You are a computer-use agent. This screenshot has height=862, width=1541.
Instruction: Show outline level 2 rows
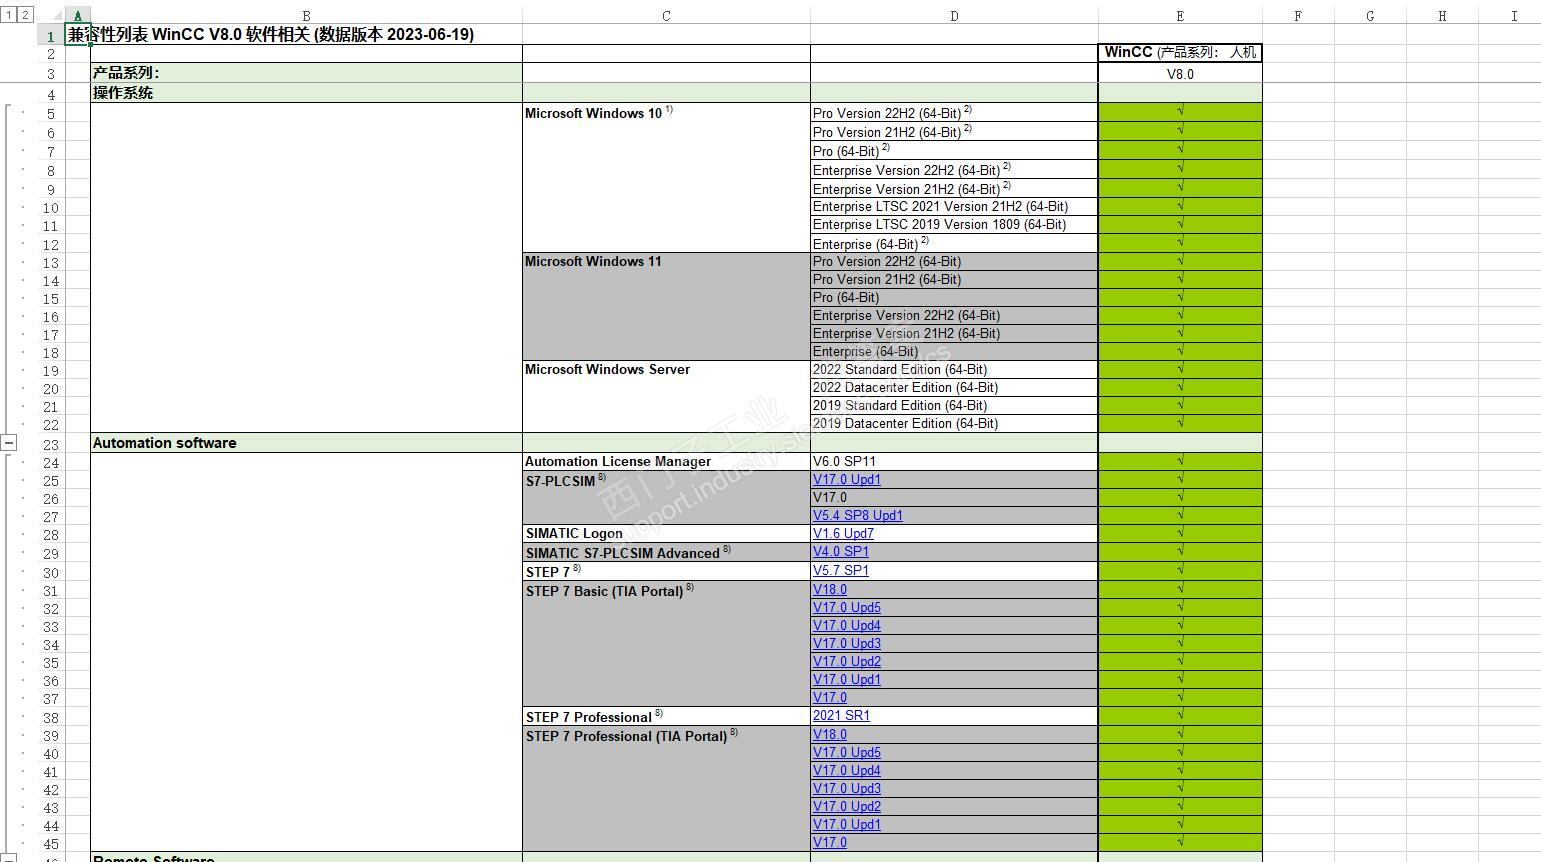tap(25, 15)
